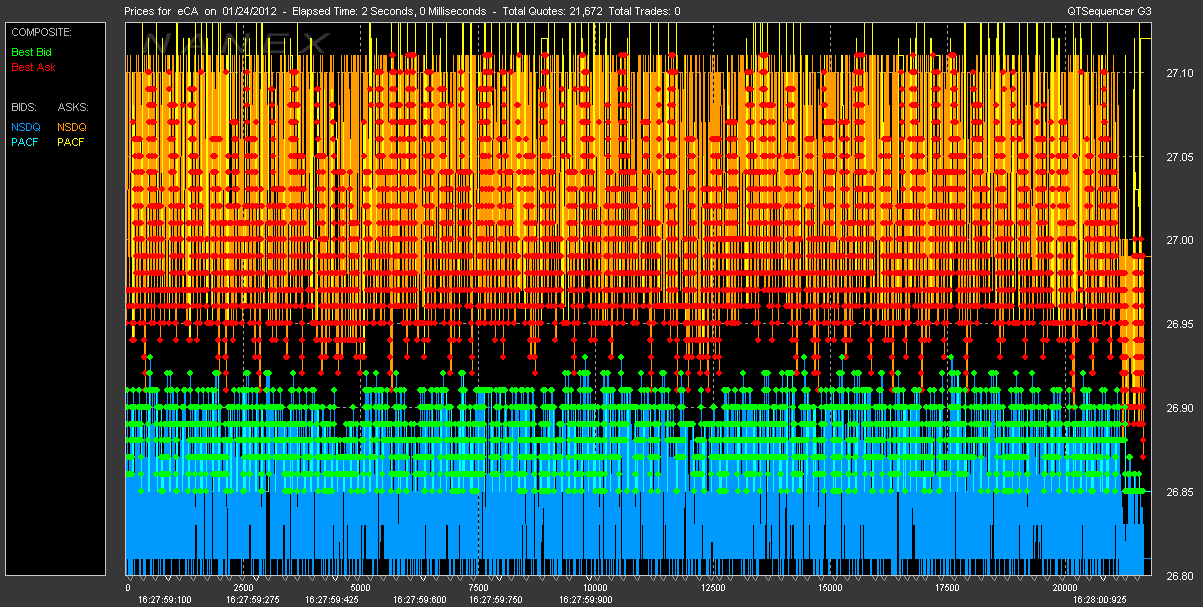Select the green Best Bid legend label
The height and width of the screenshot is (607, 1203).
pos(30,52)
